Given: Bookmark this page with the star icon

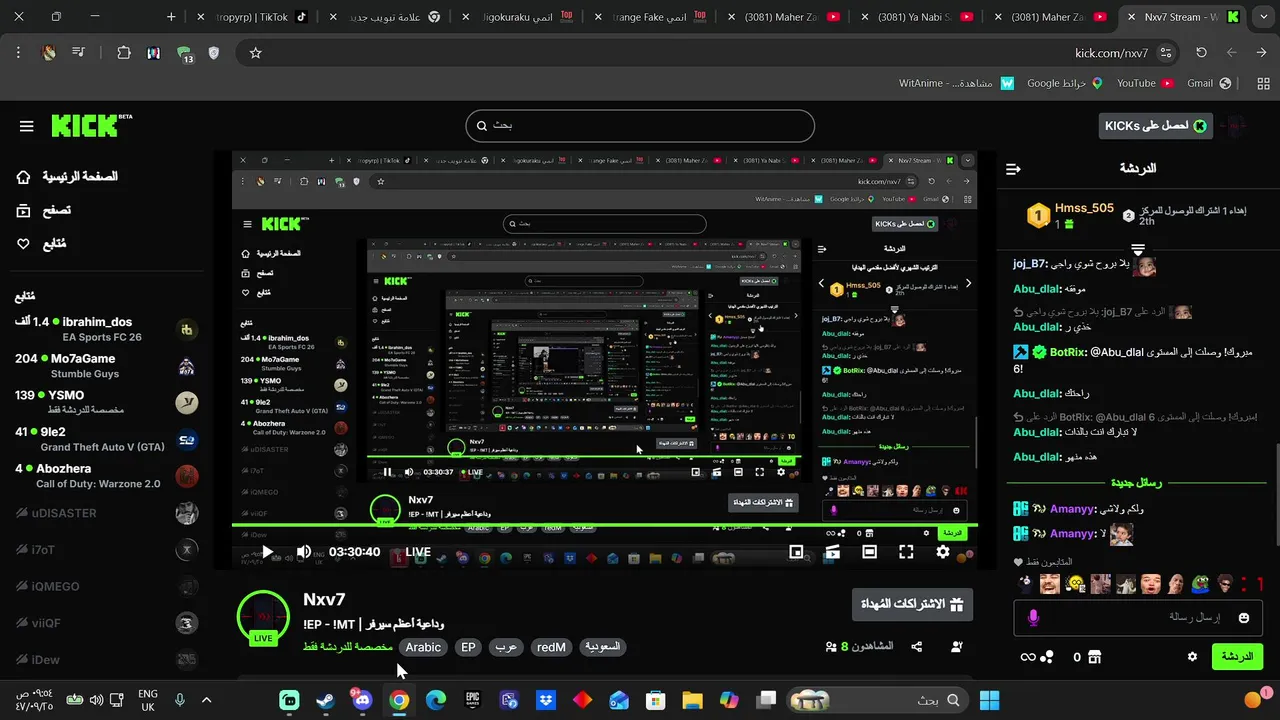Looking at the screenshot, I should (x=255, y=53).
